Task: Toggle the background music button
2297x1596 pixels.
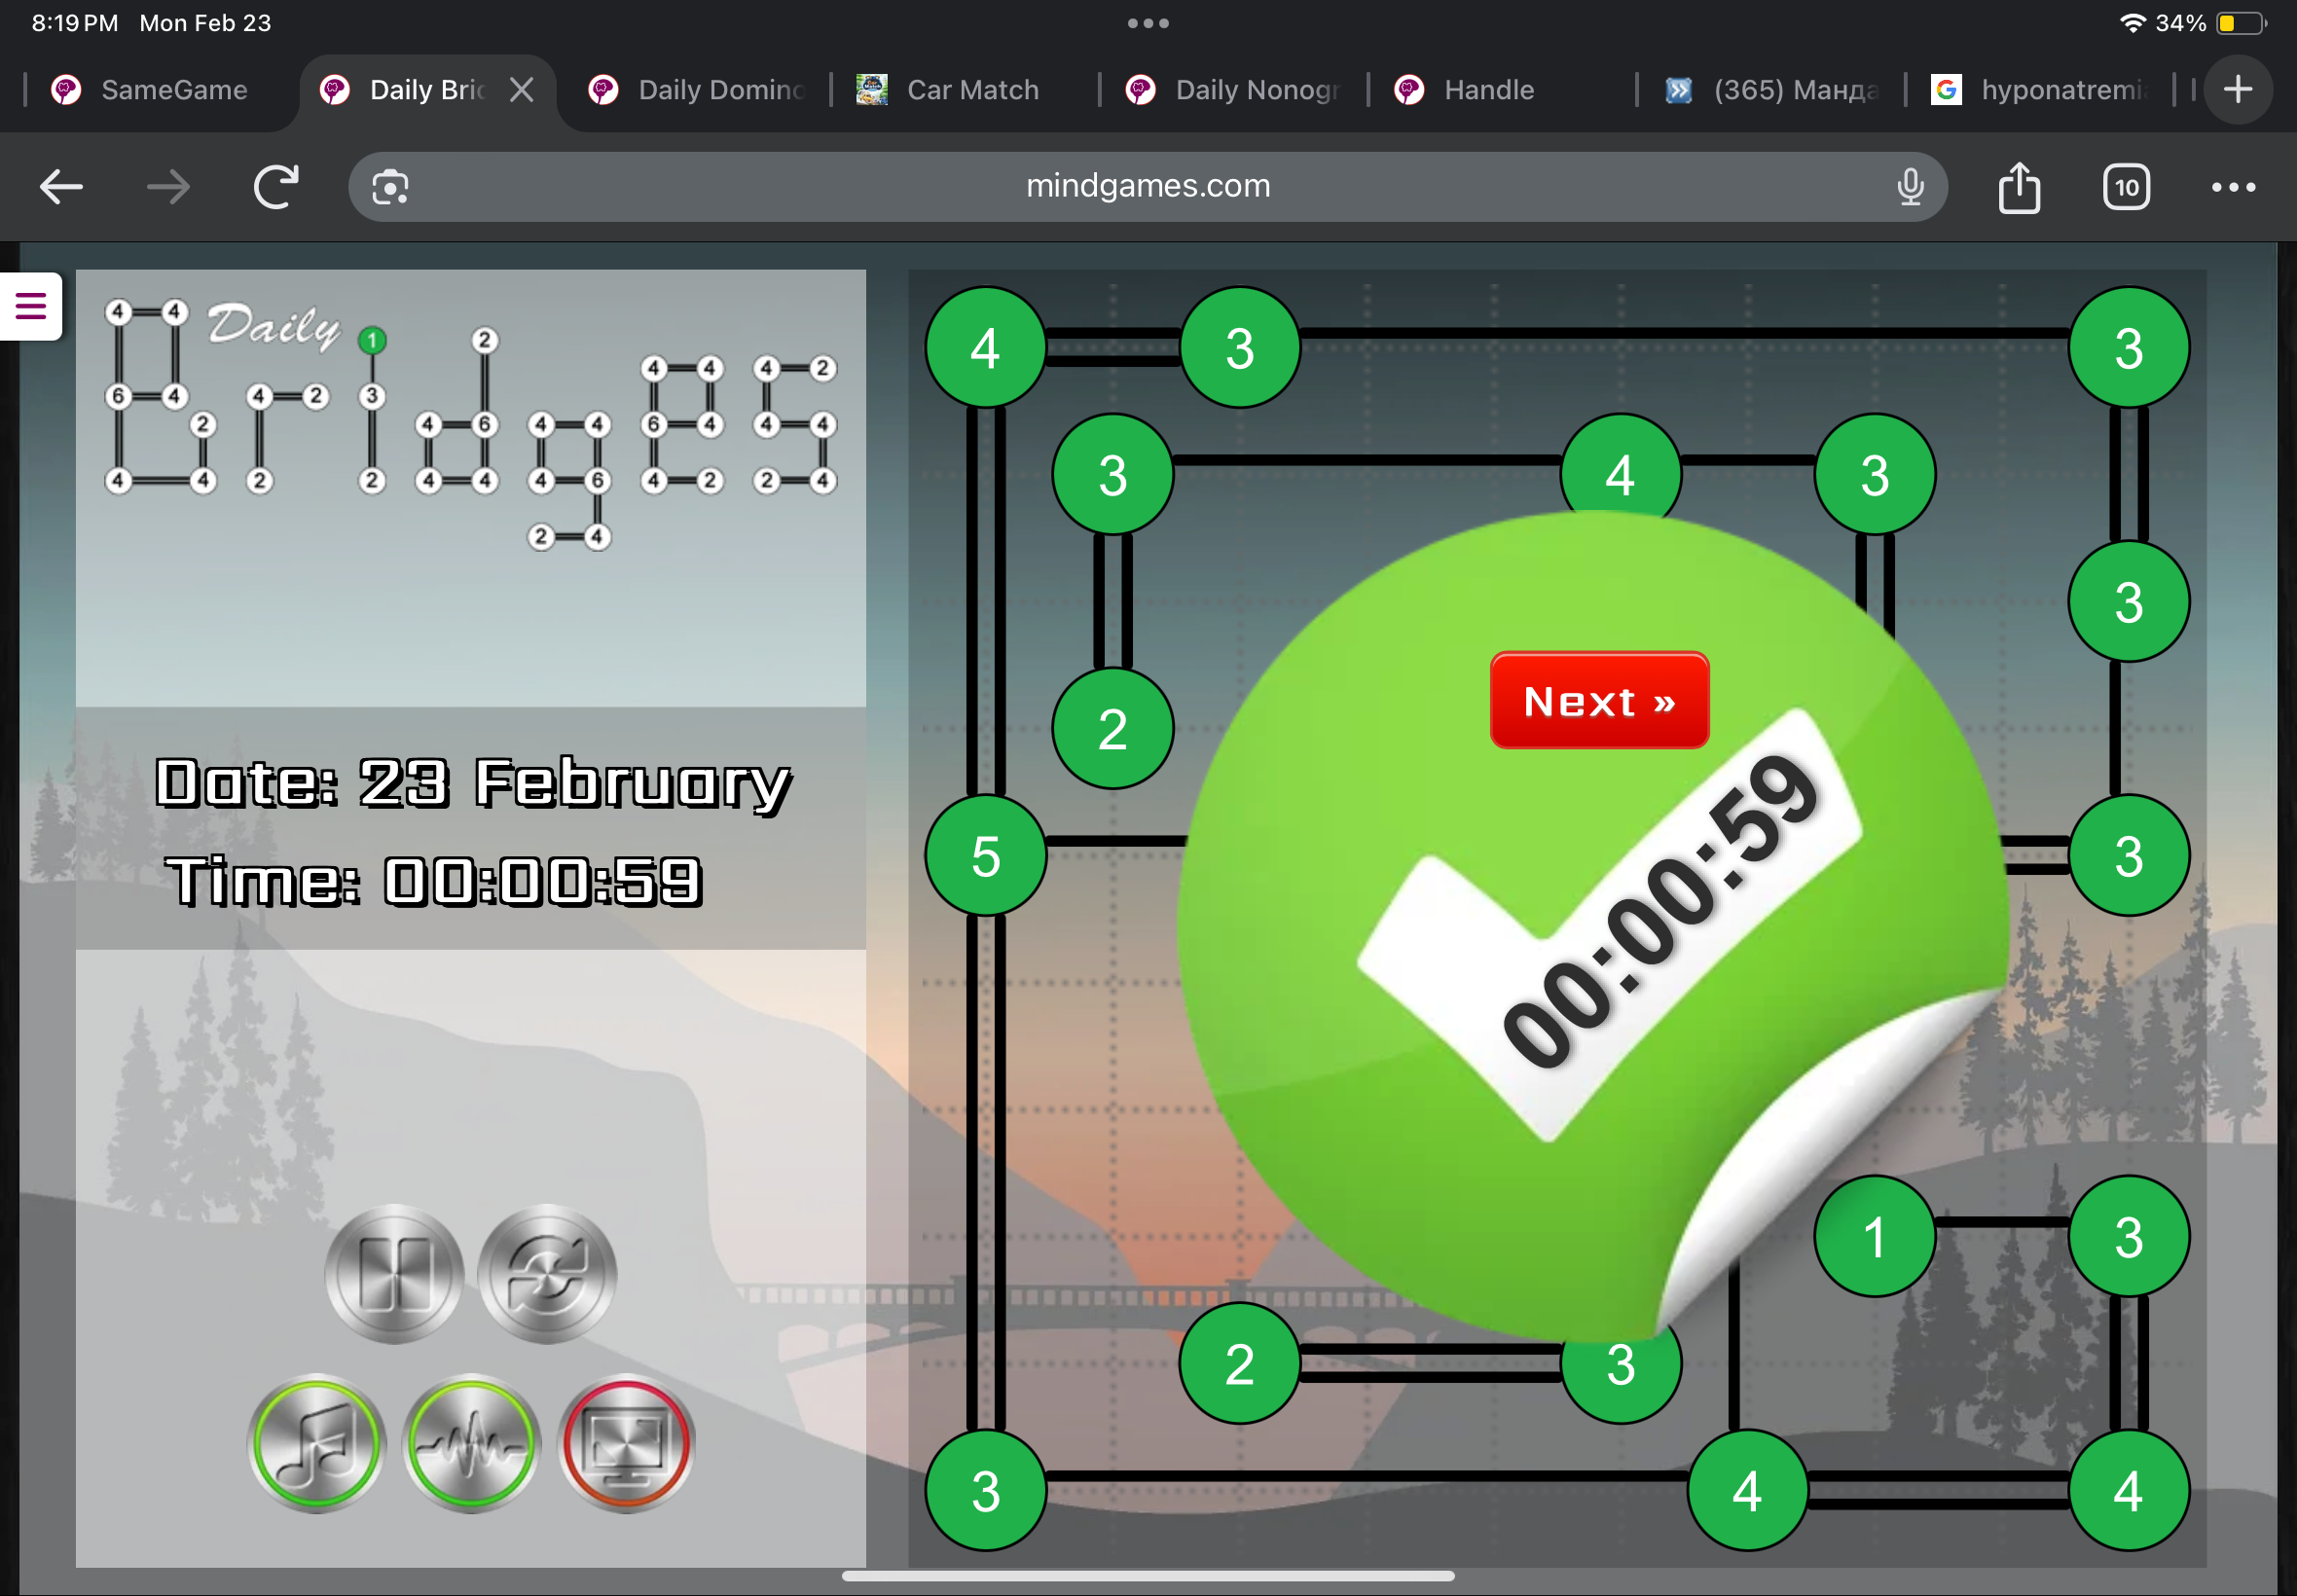Action: (x=316, y=1442)
